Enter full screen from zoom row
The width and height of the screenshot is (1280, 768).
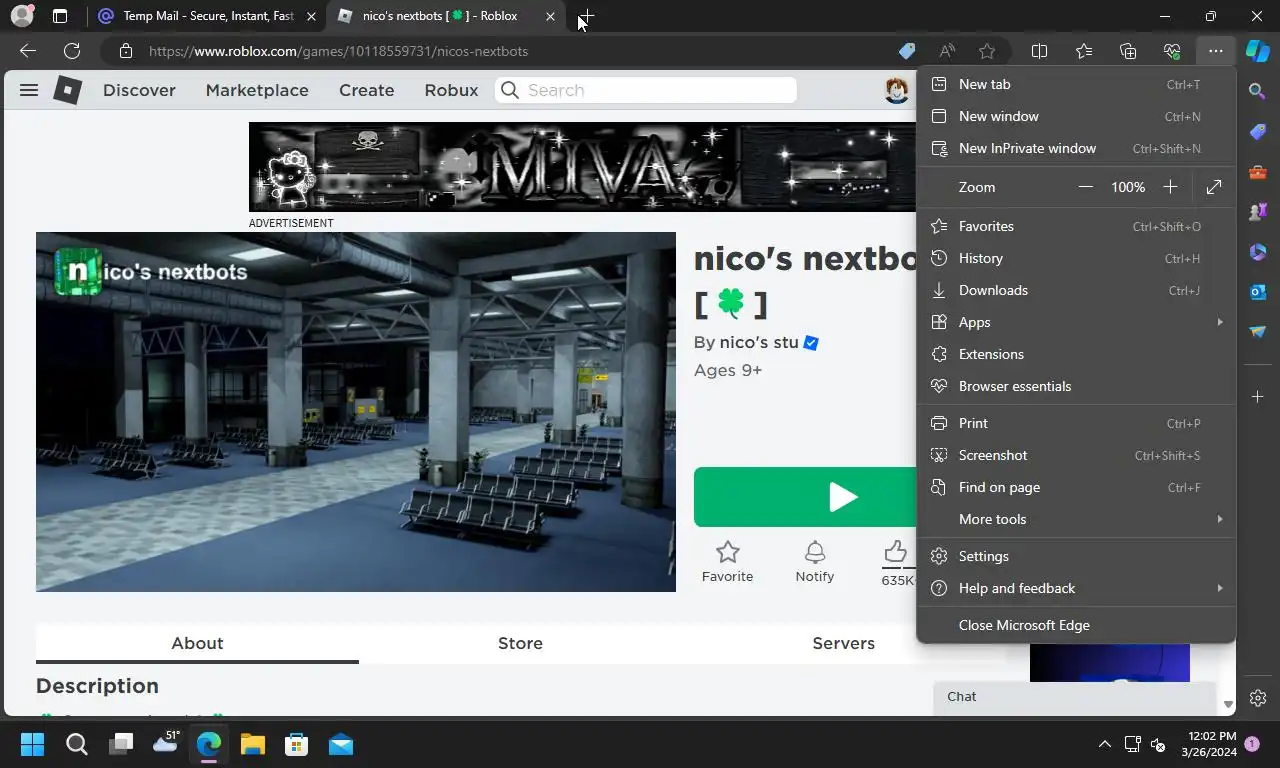click(1214, 187)
